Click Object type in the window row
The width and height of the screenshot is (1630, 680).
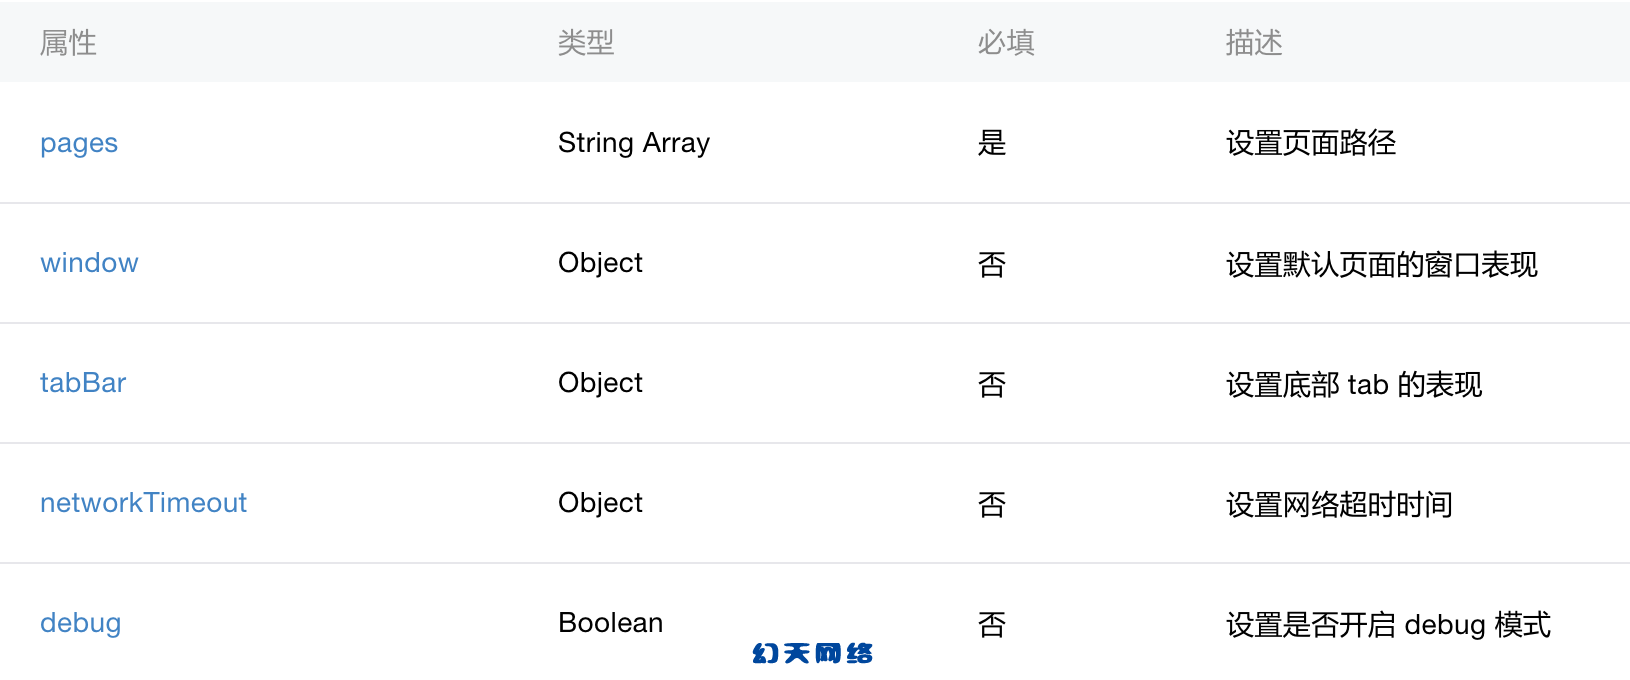tap(600, 263)
